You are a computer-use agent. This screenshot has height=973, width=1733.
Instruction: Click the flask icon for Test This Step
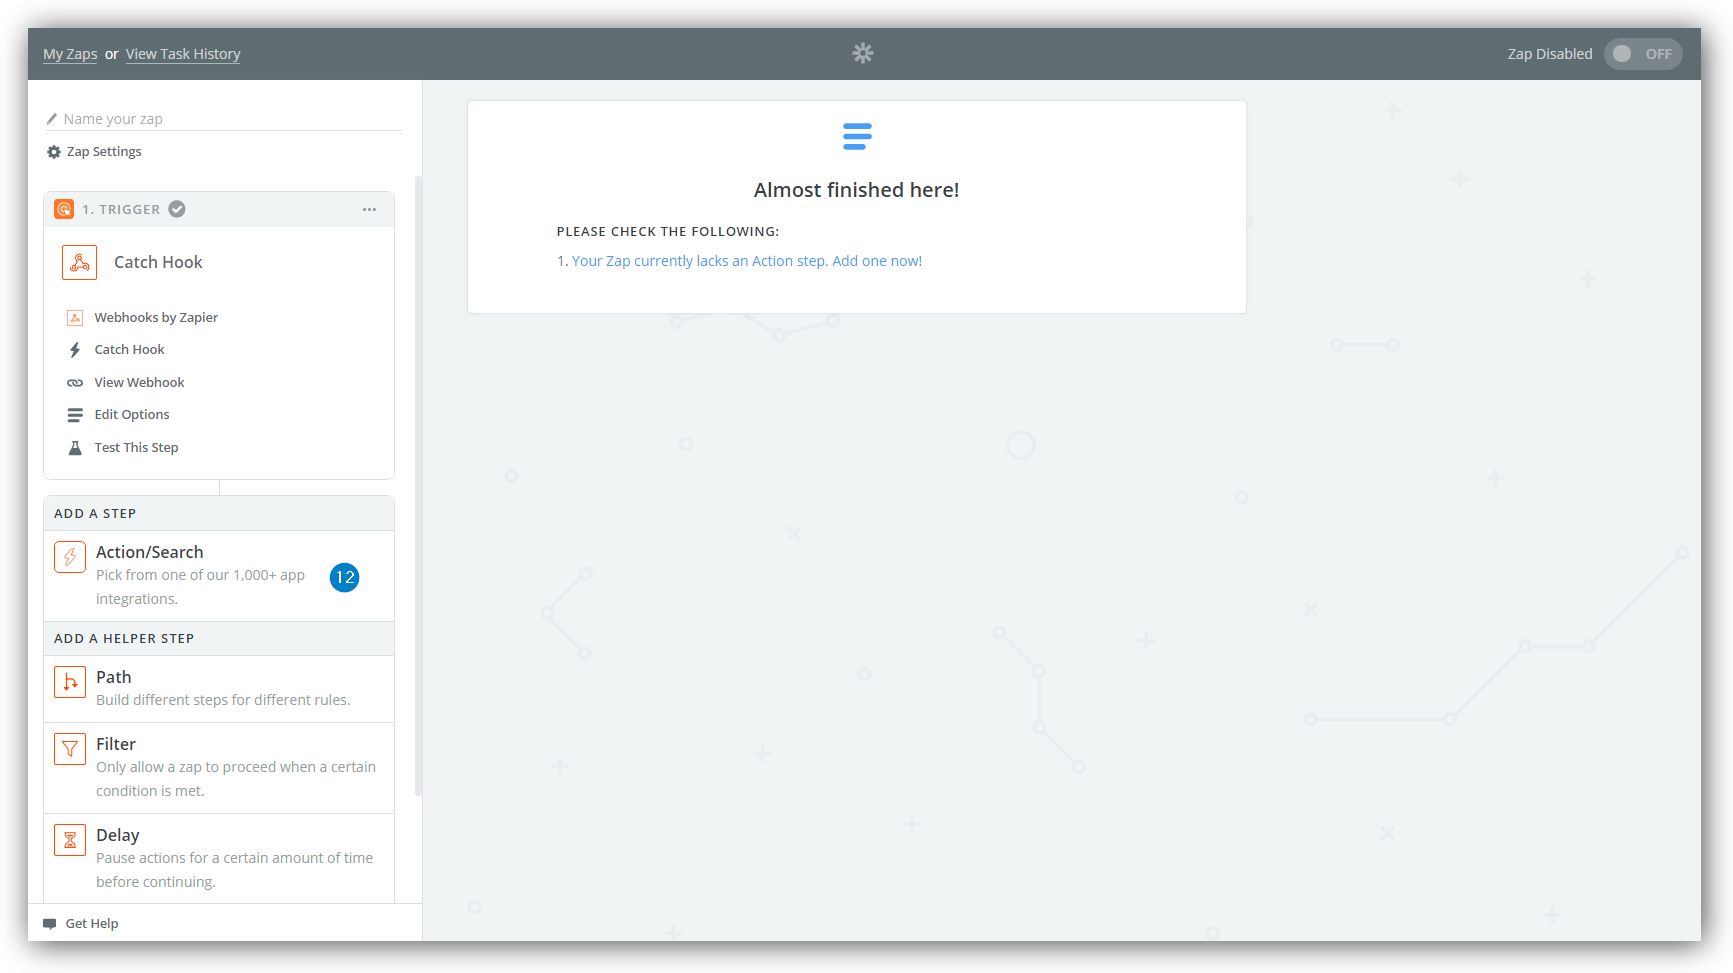(75, 448)
